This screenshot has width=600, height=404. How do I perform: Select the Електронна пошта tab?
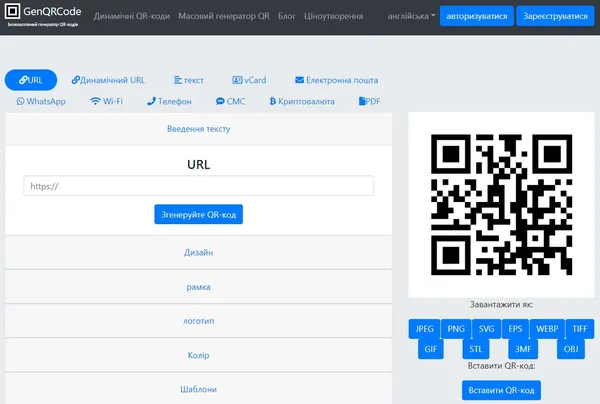(336, 80)
